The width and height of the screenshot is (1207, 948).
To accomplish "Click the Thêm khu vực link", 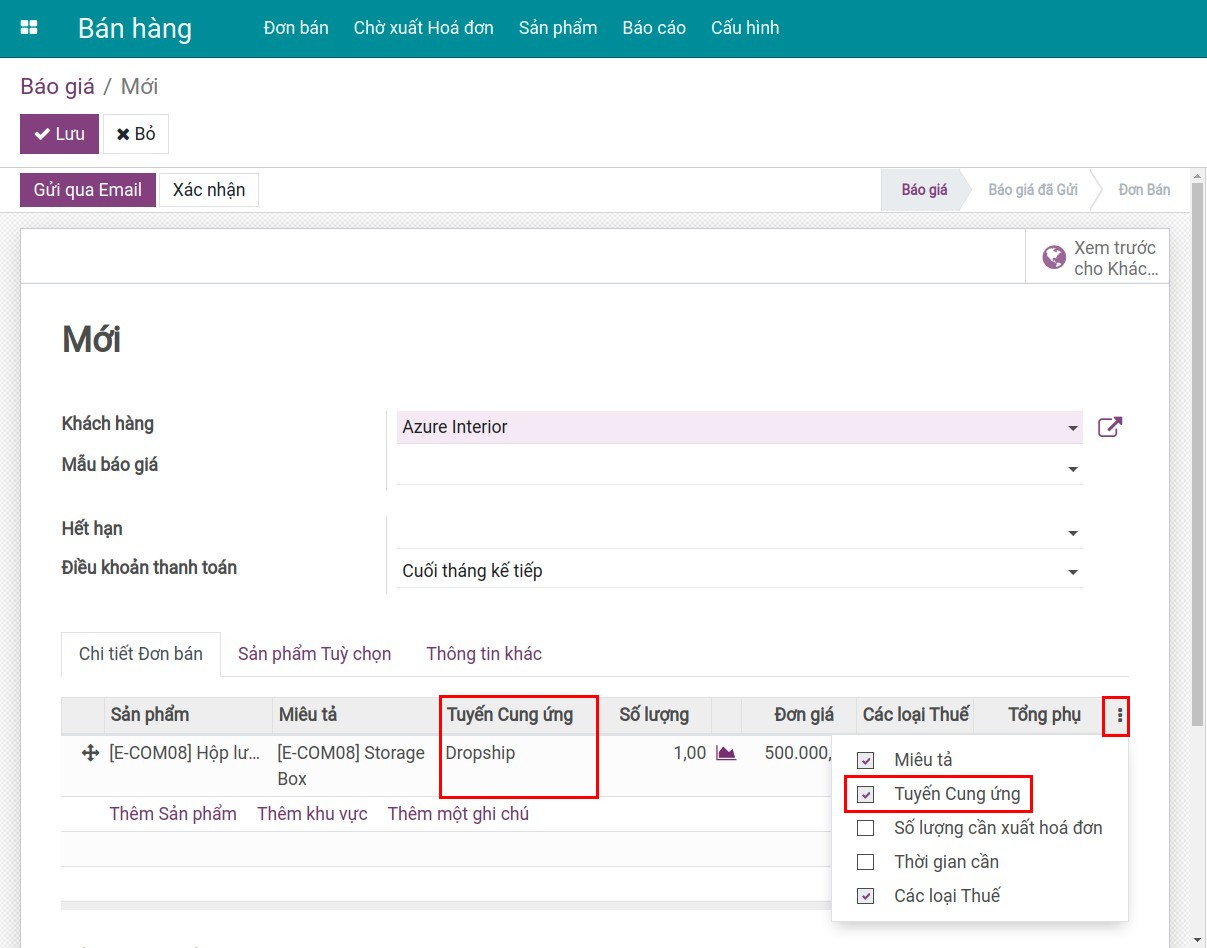I will [312, 814].
